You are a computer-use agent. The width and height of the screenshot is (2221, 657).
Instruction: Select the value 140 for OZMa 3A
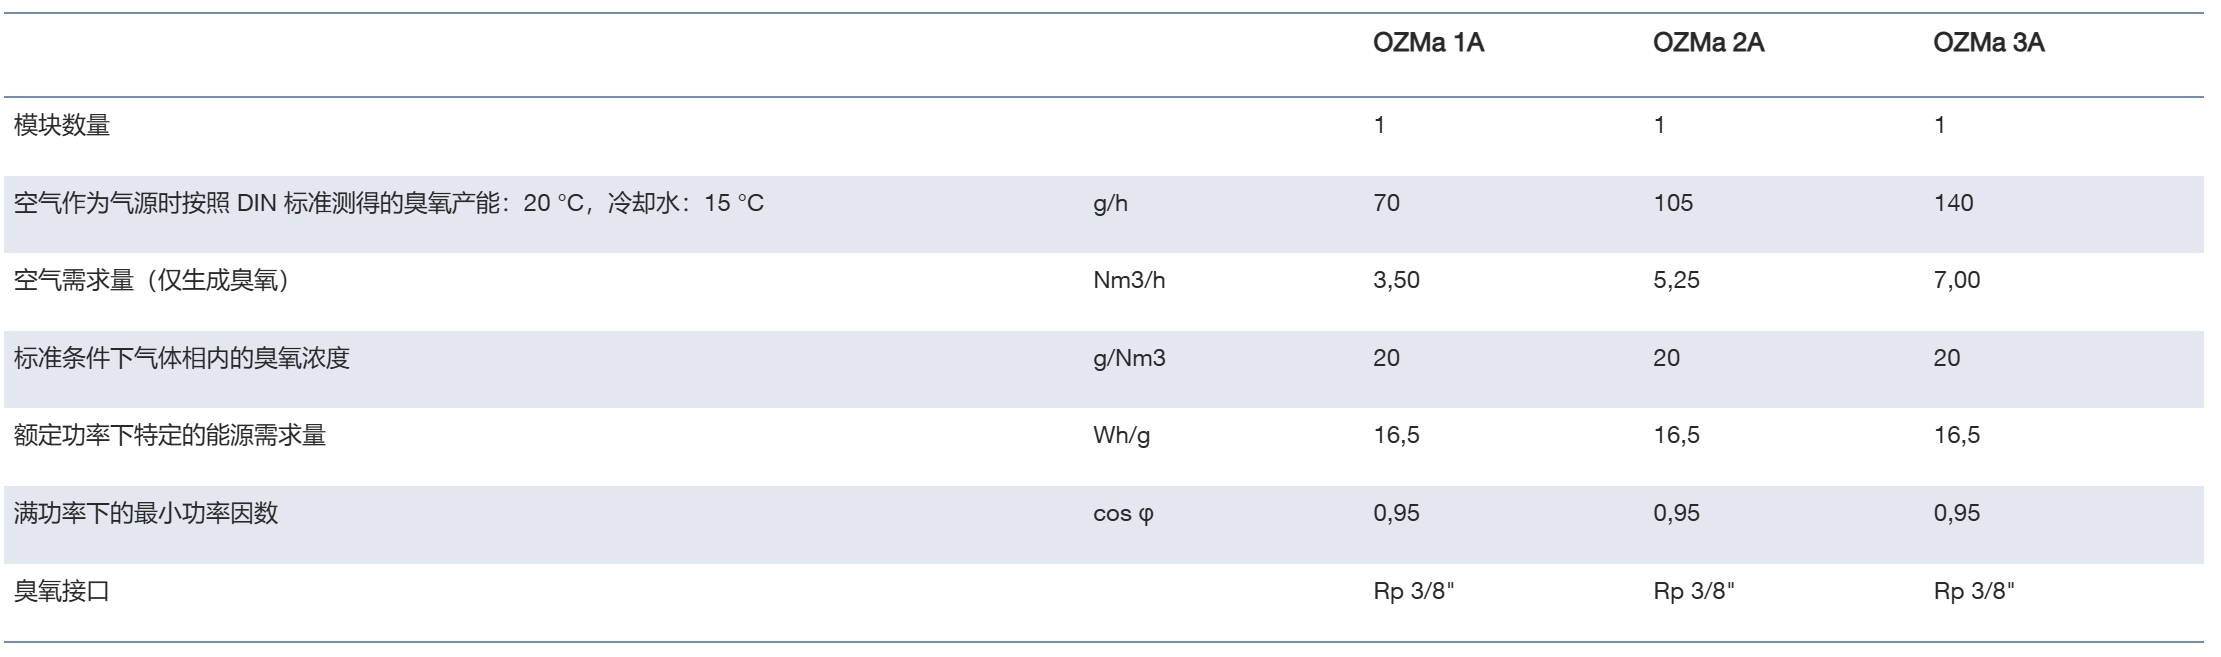pyautogui.click(x=1953, y=203)
